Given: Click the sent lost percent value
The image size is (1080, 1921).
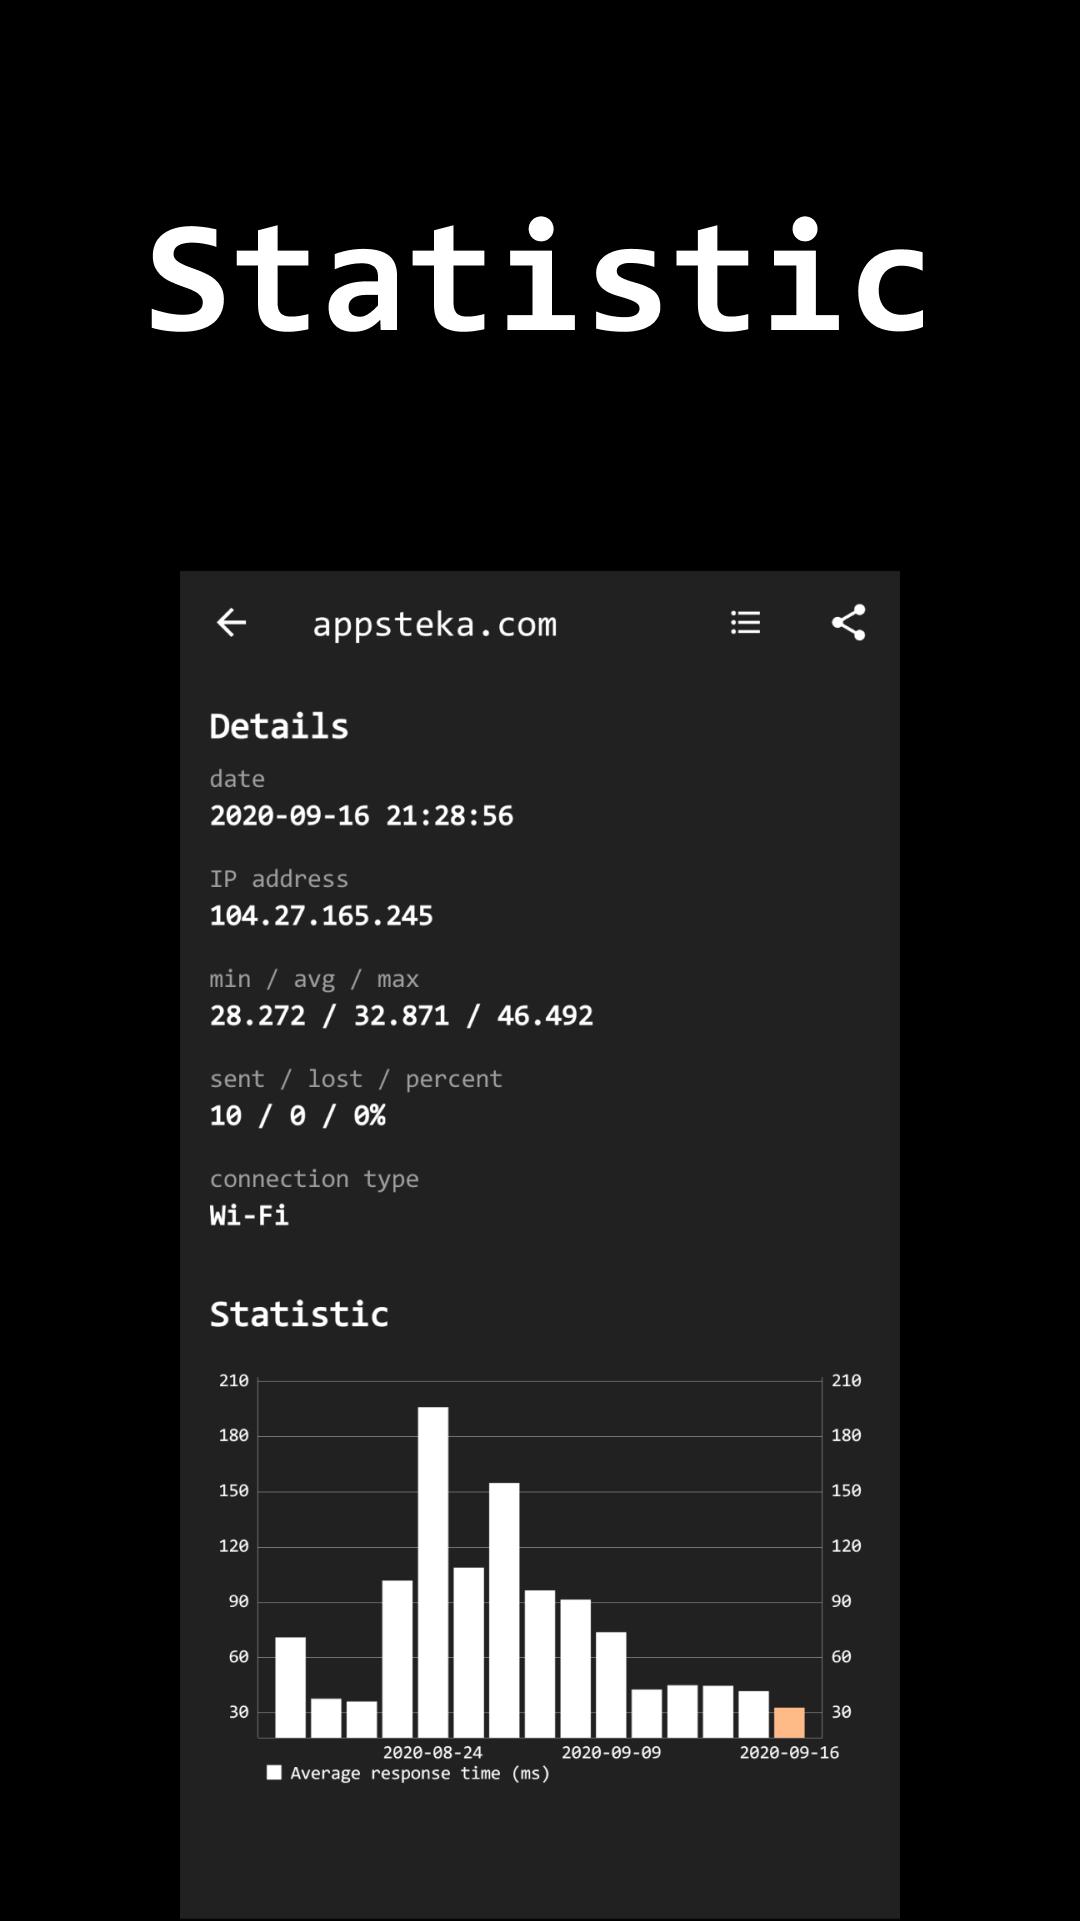Looking at the screenshot, I should (x=297, y=1116).
